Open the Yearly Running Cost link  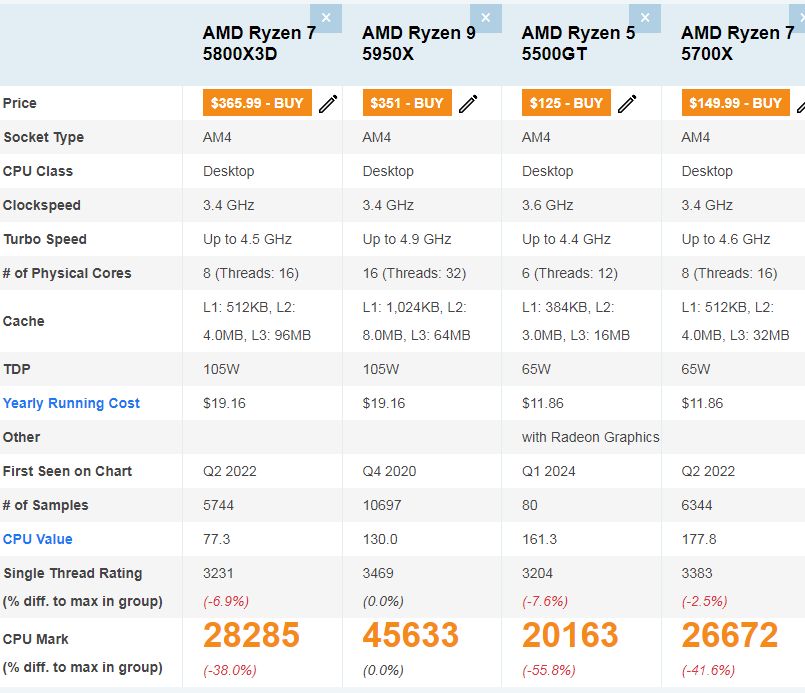(71, 403)
